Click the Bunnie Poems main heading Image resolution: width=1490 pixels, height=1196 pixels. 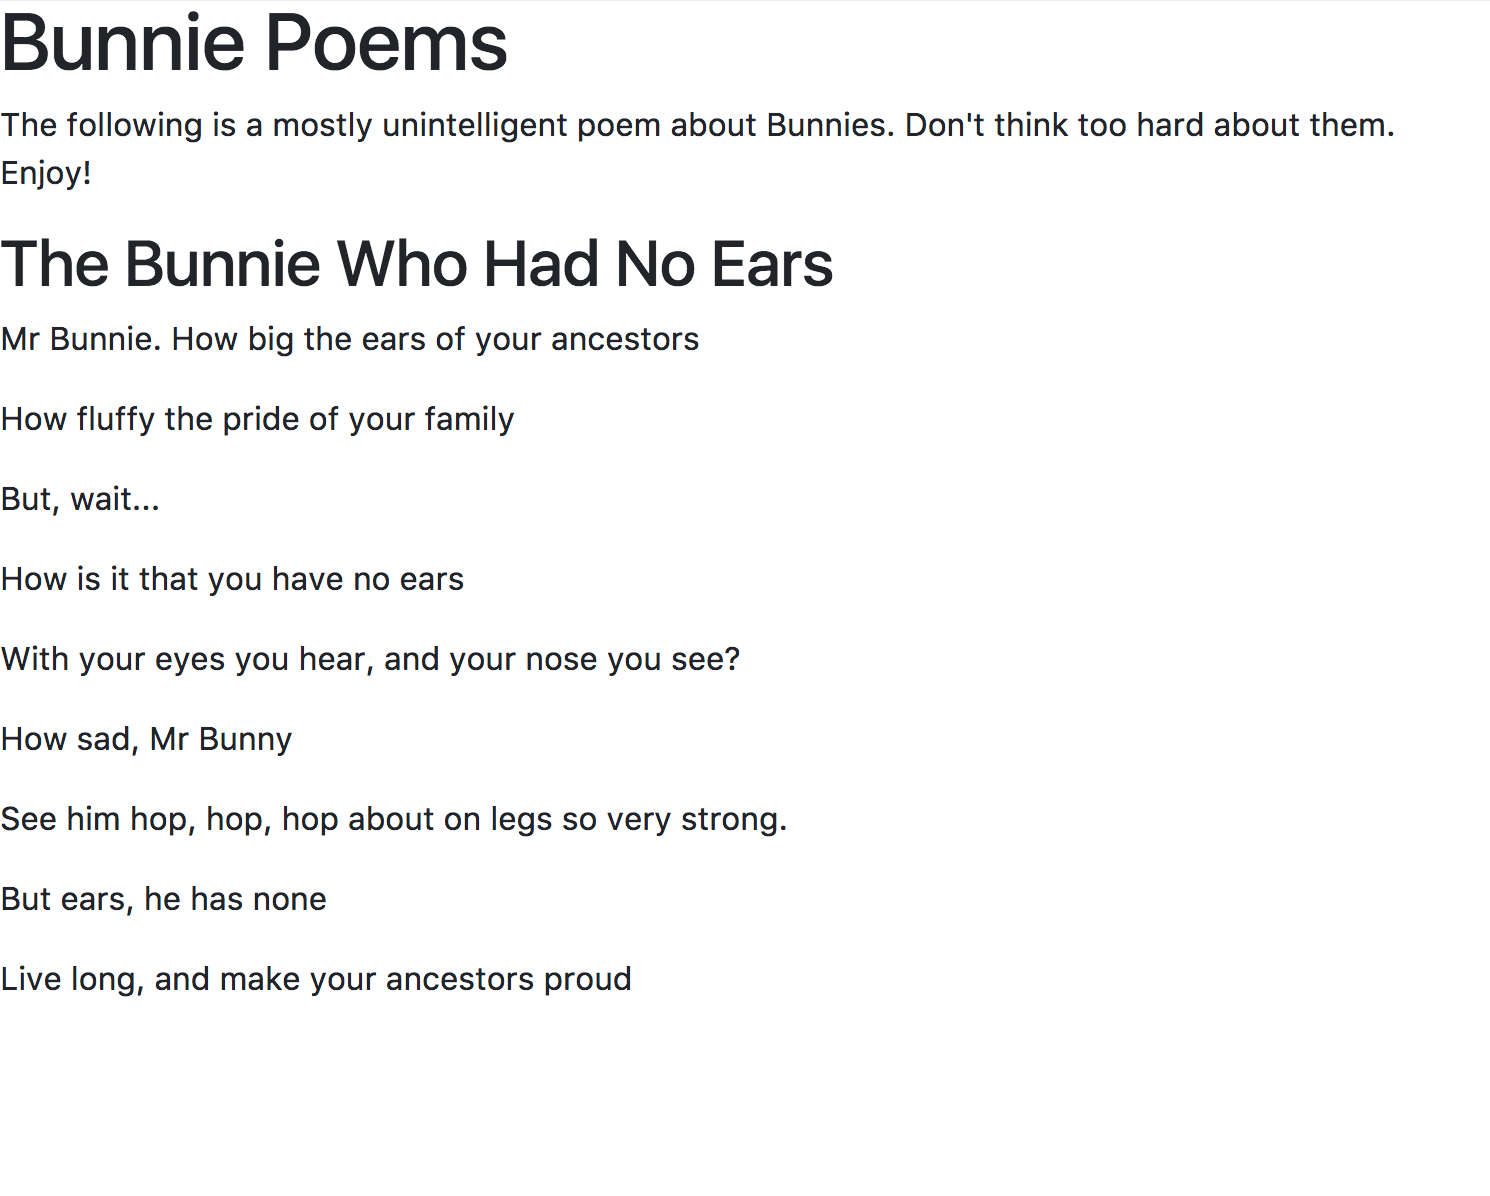coord(254,43)
